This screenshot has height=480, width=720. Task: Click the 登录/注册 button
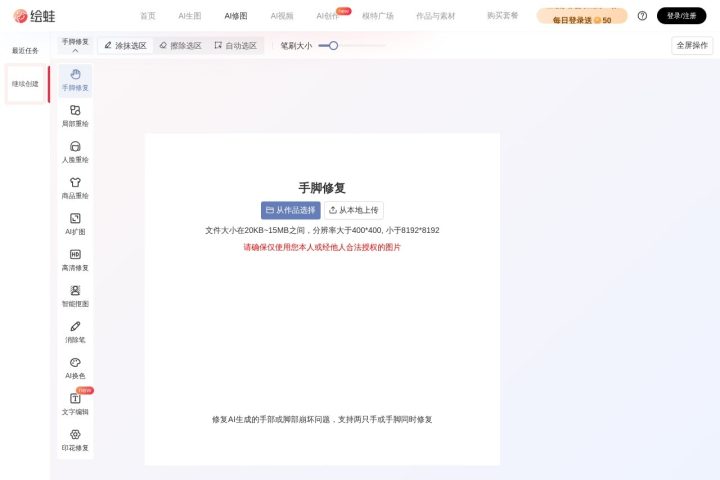click(x=681, y=16)
